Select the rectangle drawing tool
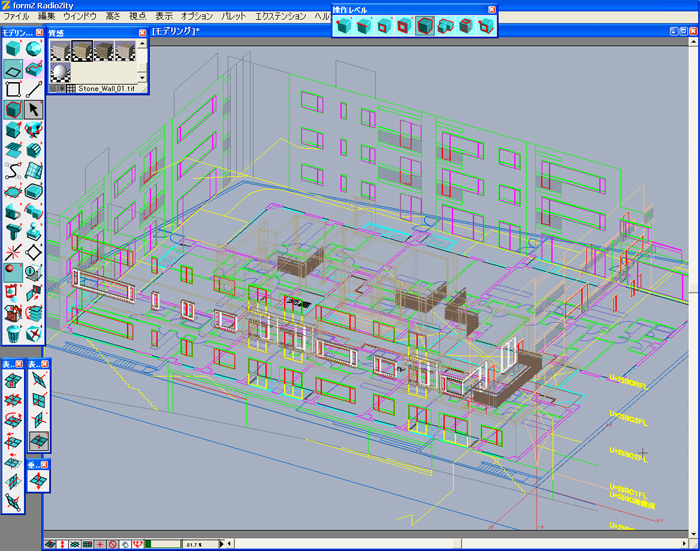Viewport: 700px width, 551px height. [13, 89]
